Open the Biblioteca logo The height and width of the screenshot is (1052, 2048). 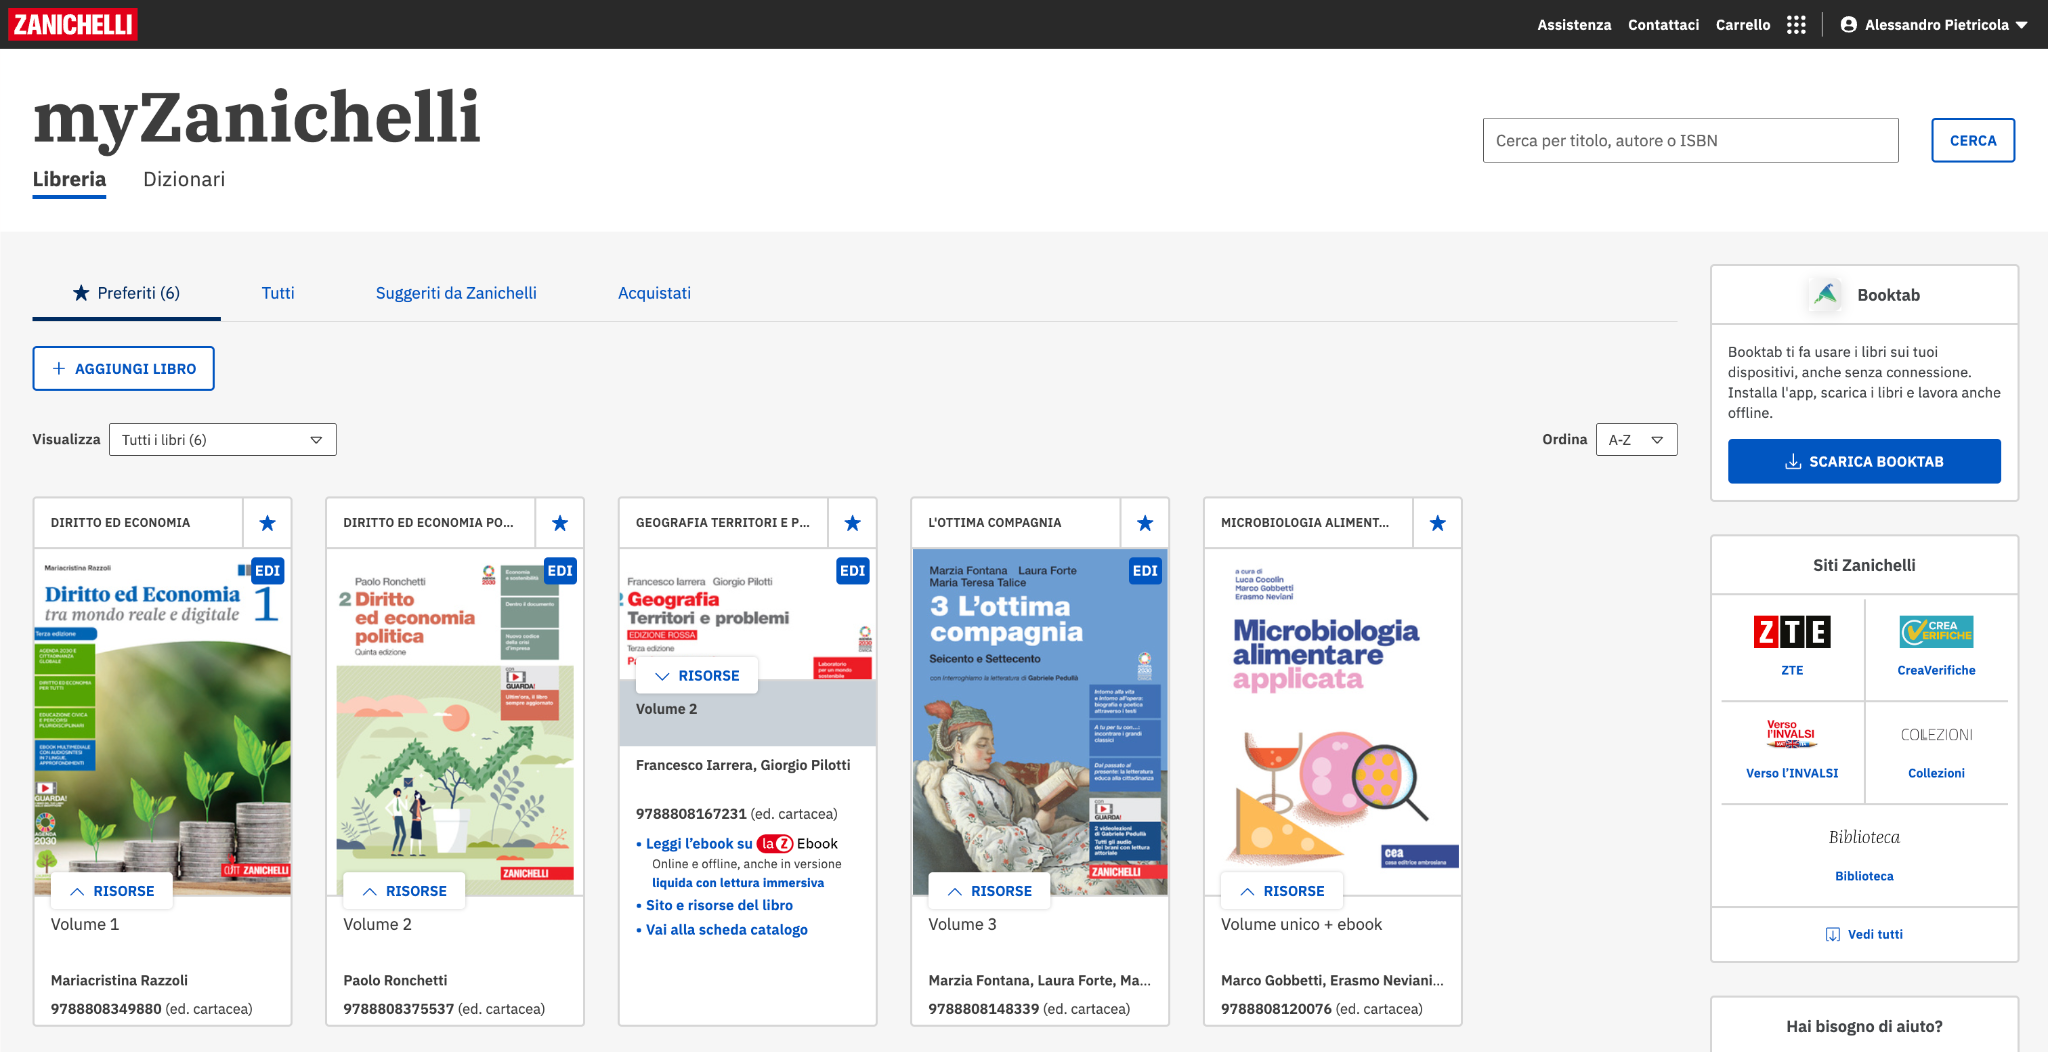tap(1864, 837)
